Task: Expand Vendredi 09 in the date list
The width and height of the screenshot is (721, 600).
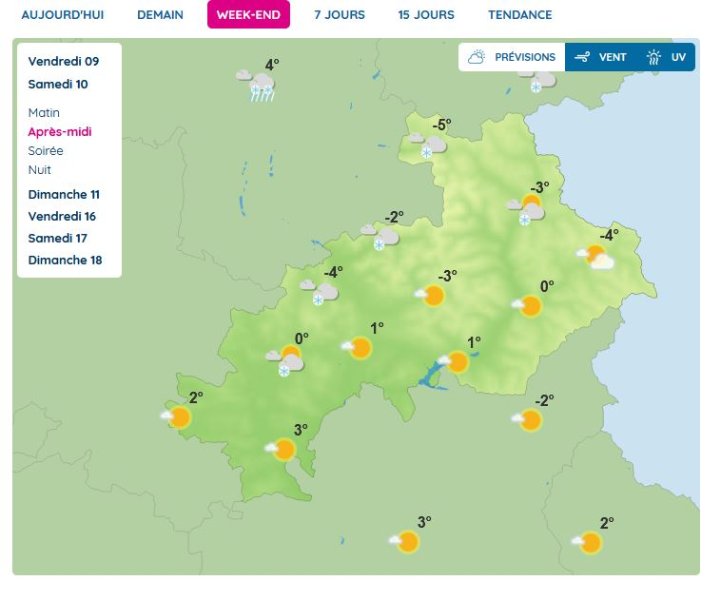Action: point(63,62)
